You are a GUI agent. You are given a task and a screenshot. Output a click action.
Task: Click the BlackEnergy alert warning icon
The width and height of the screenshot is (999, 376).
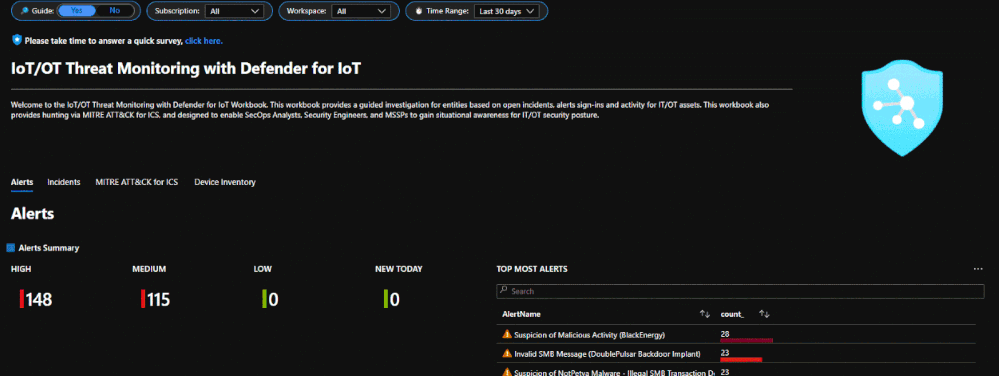pos(507,334)
